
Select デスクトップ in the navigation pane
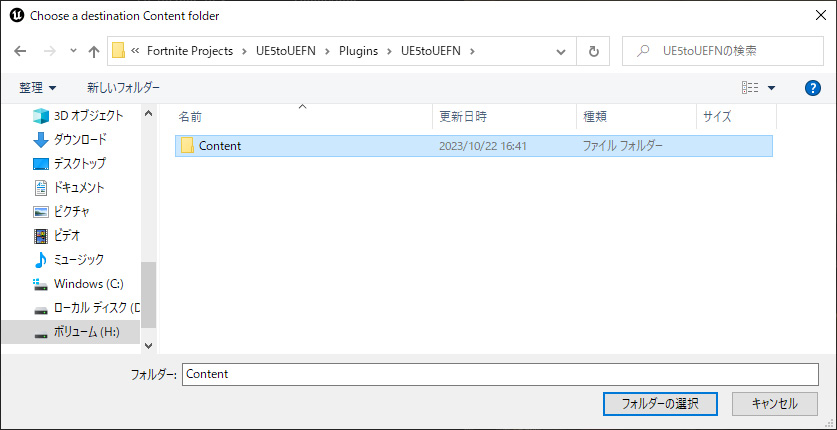[x=70, y=163]
